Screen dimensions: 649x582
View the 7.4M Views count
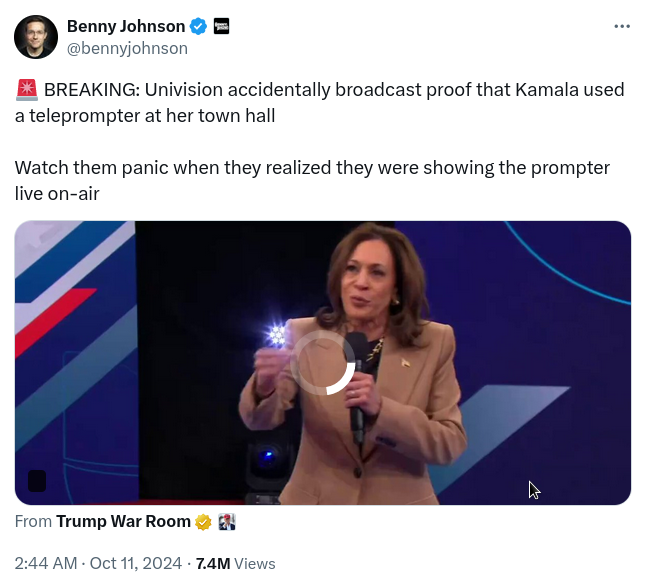point(212,564)
